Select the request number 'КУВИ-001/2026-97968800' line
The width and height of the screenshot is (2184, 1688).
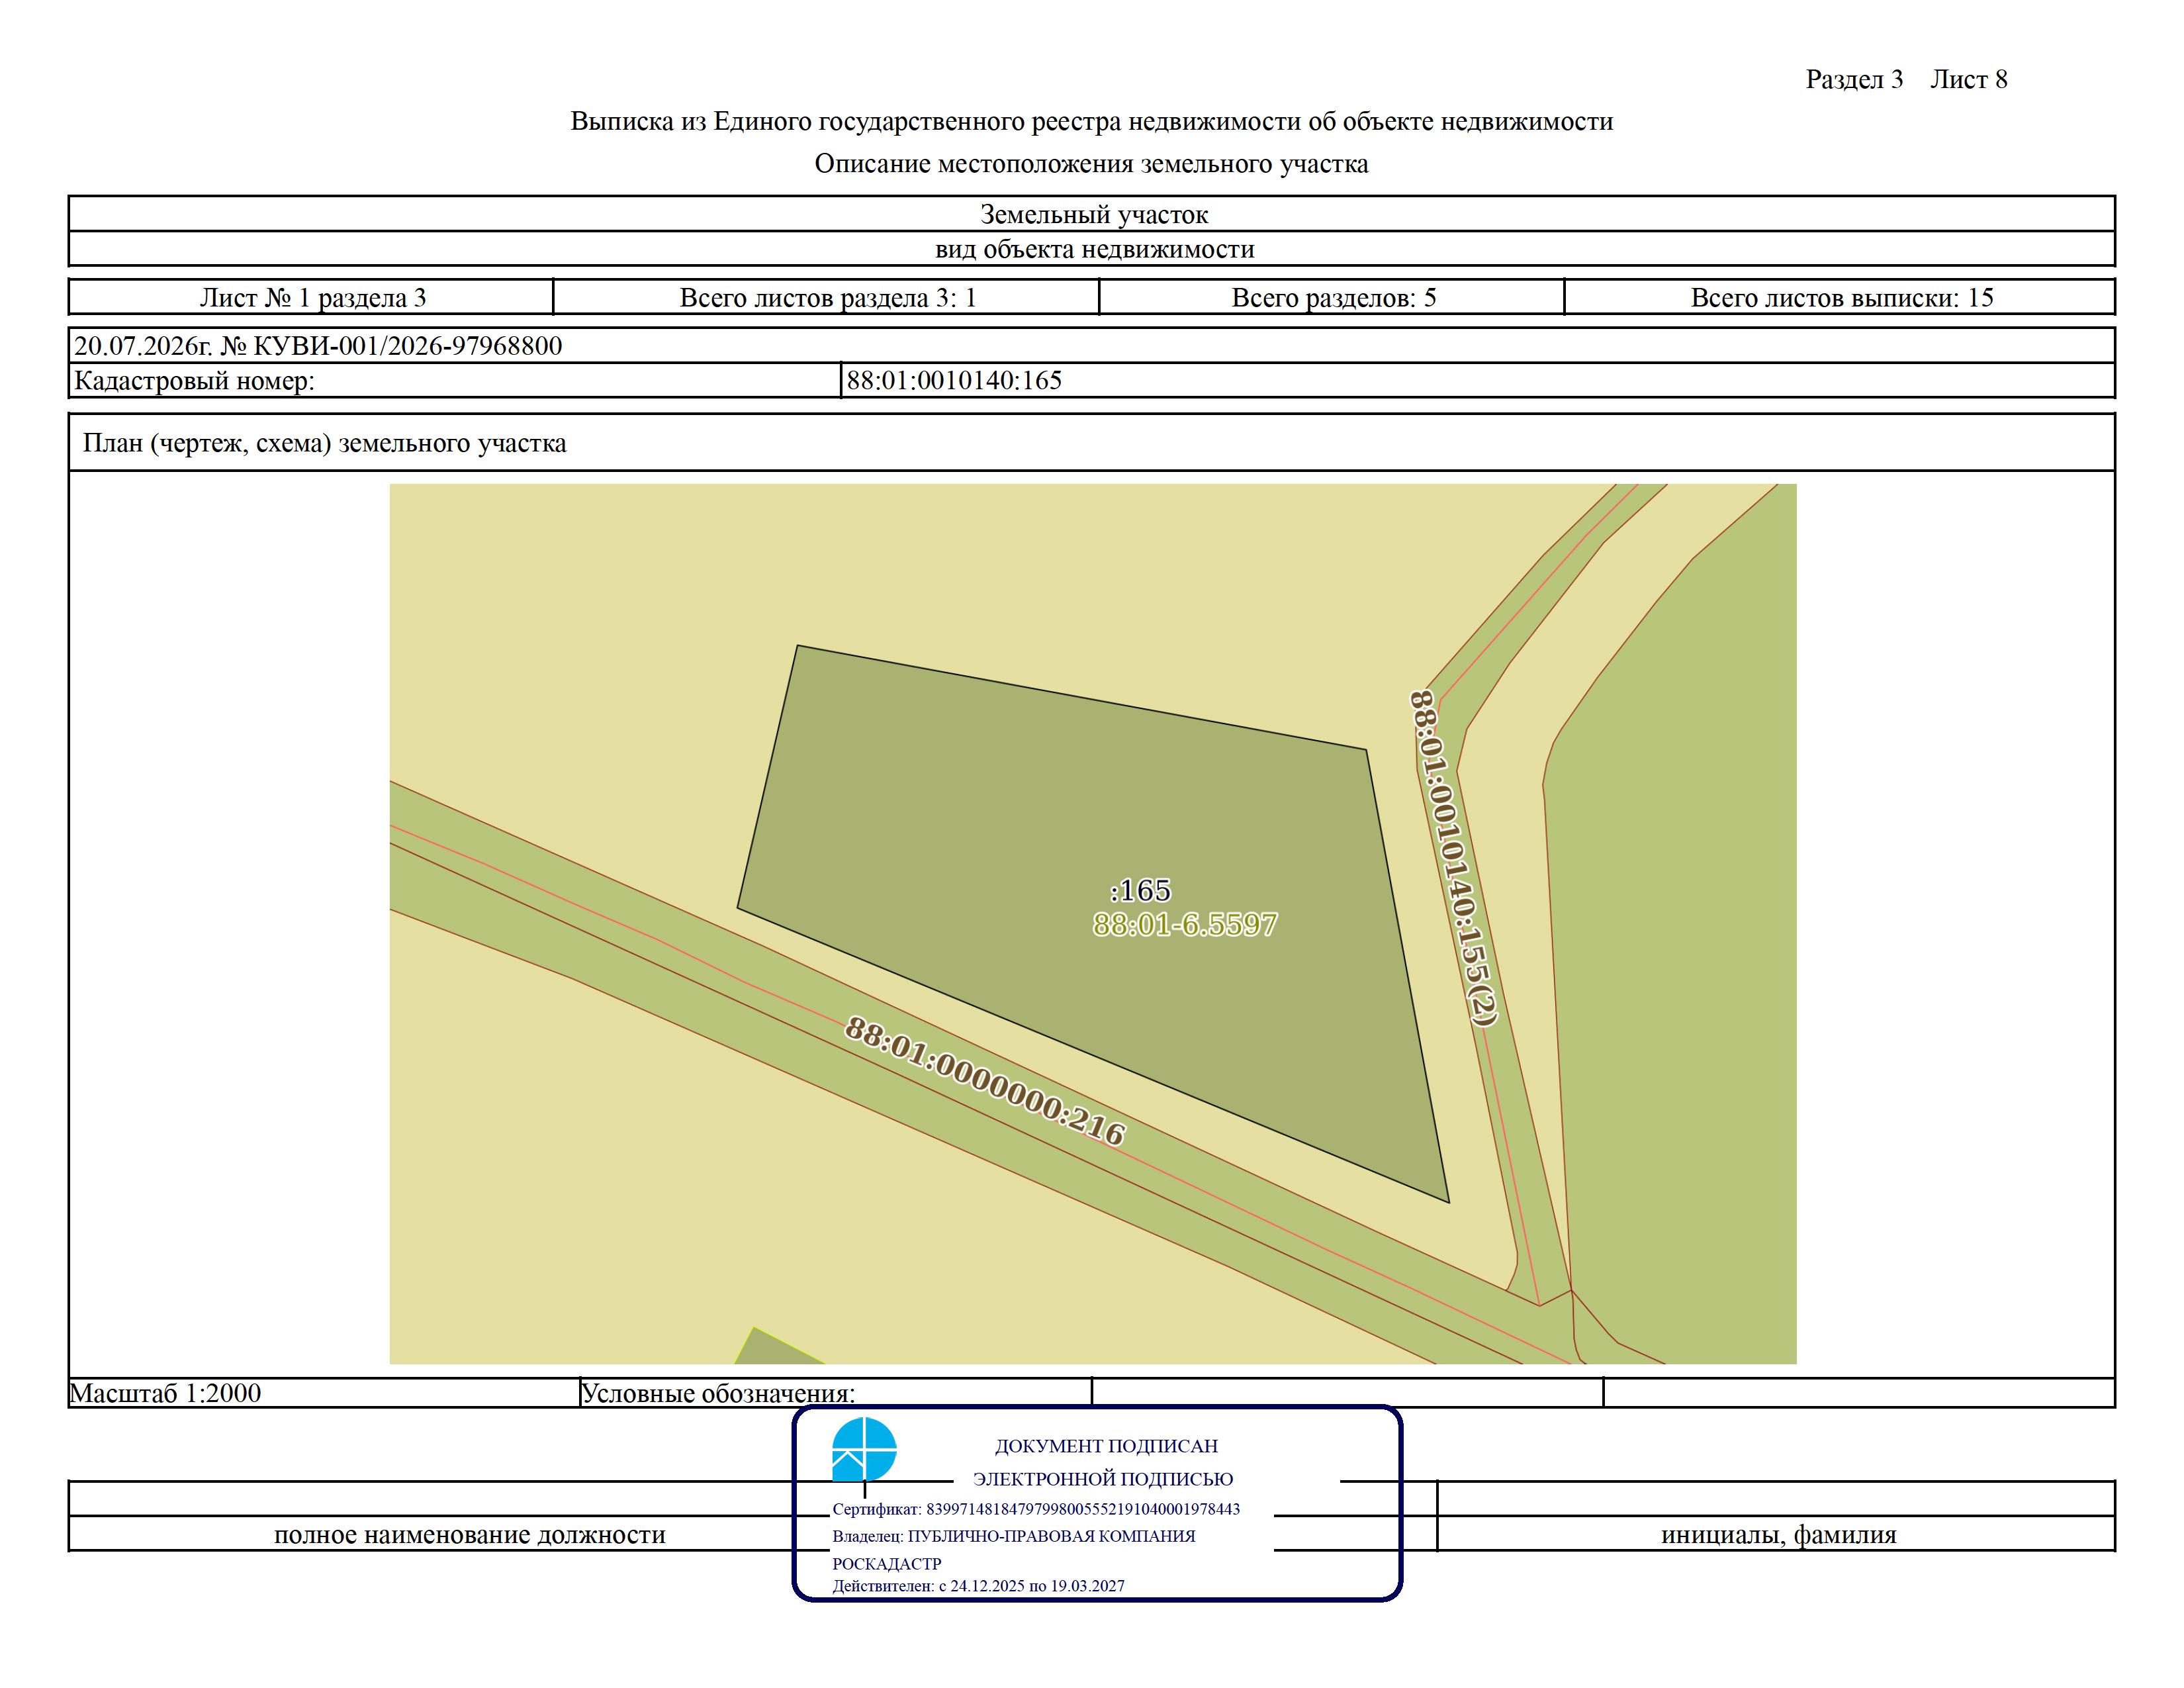click(x=1092, y=346)
